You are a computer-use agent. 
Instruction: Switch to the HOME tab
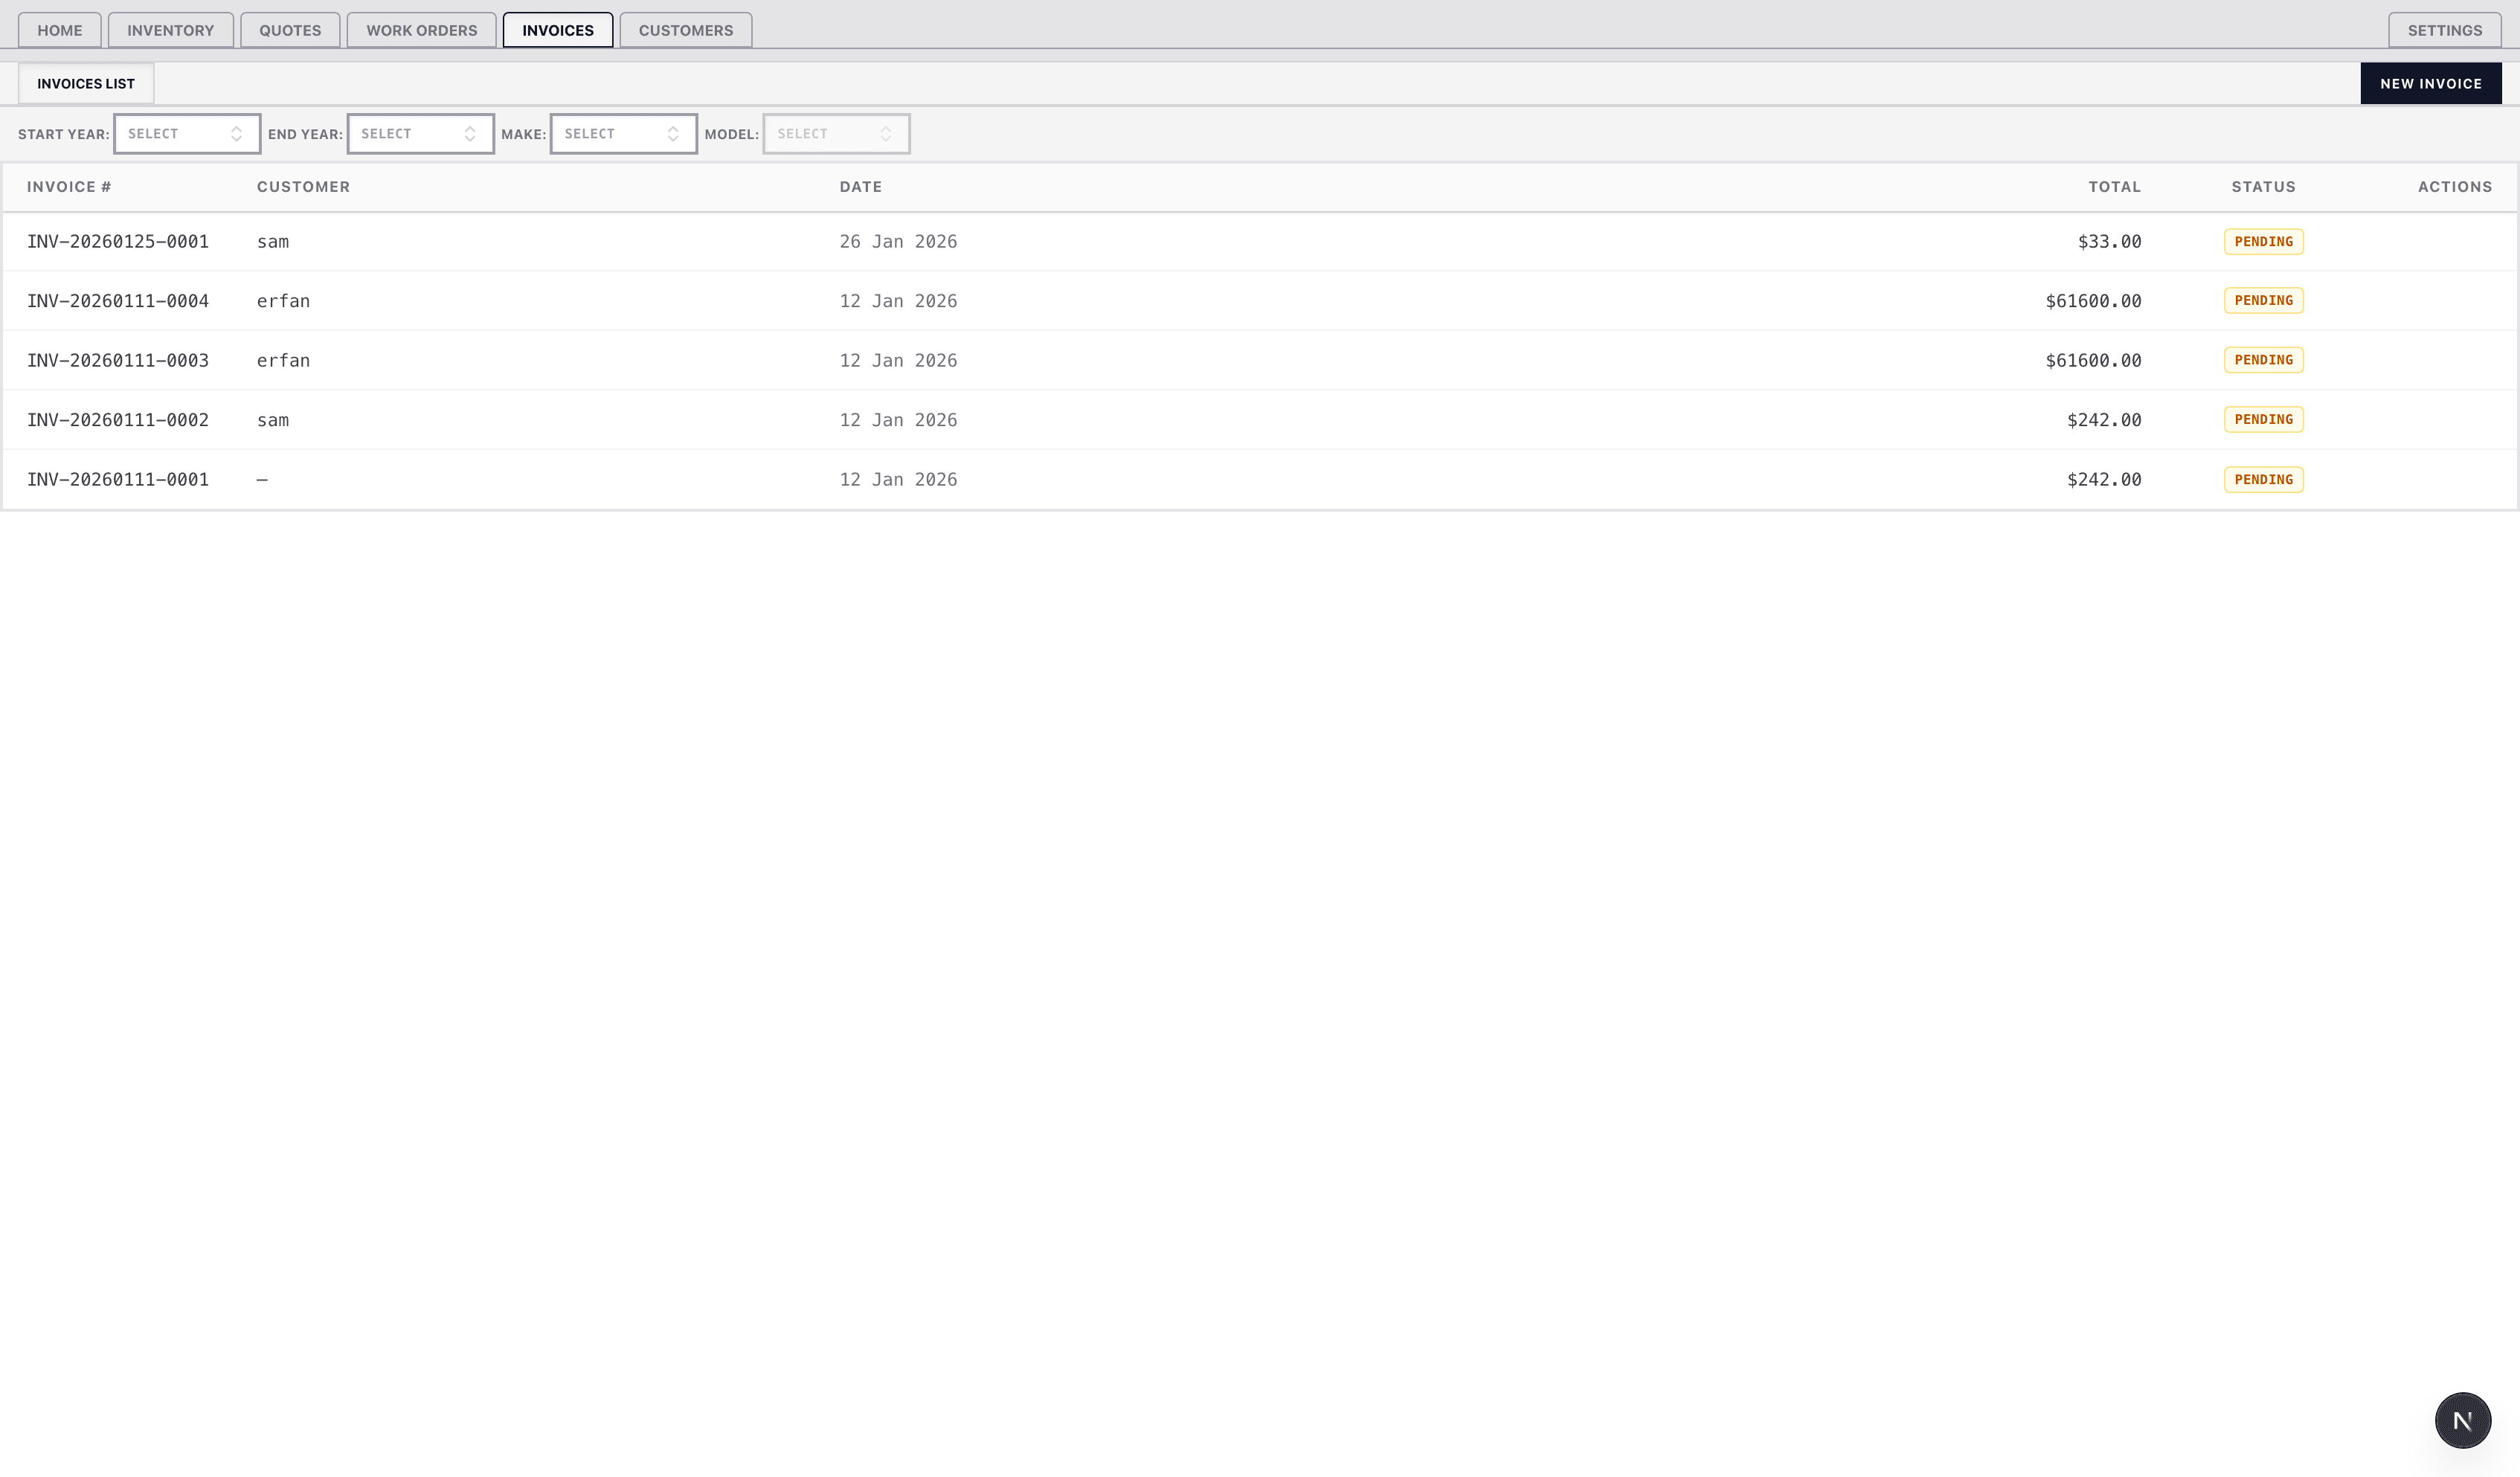[x=59, y=30]
